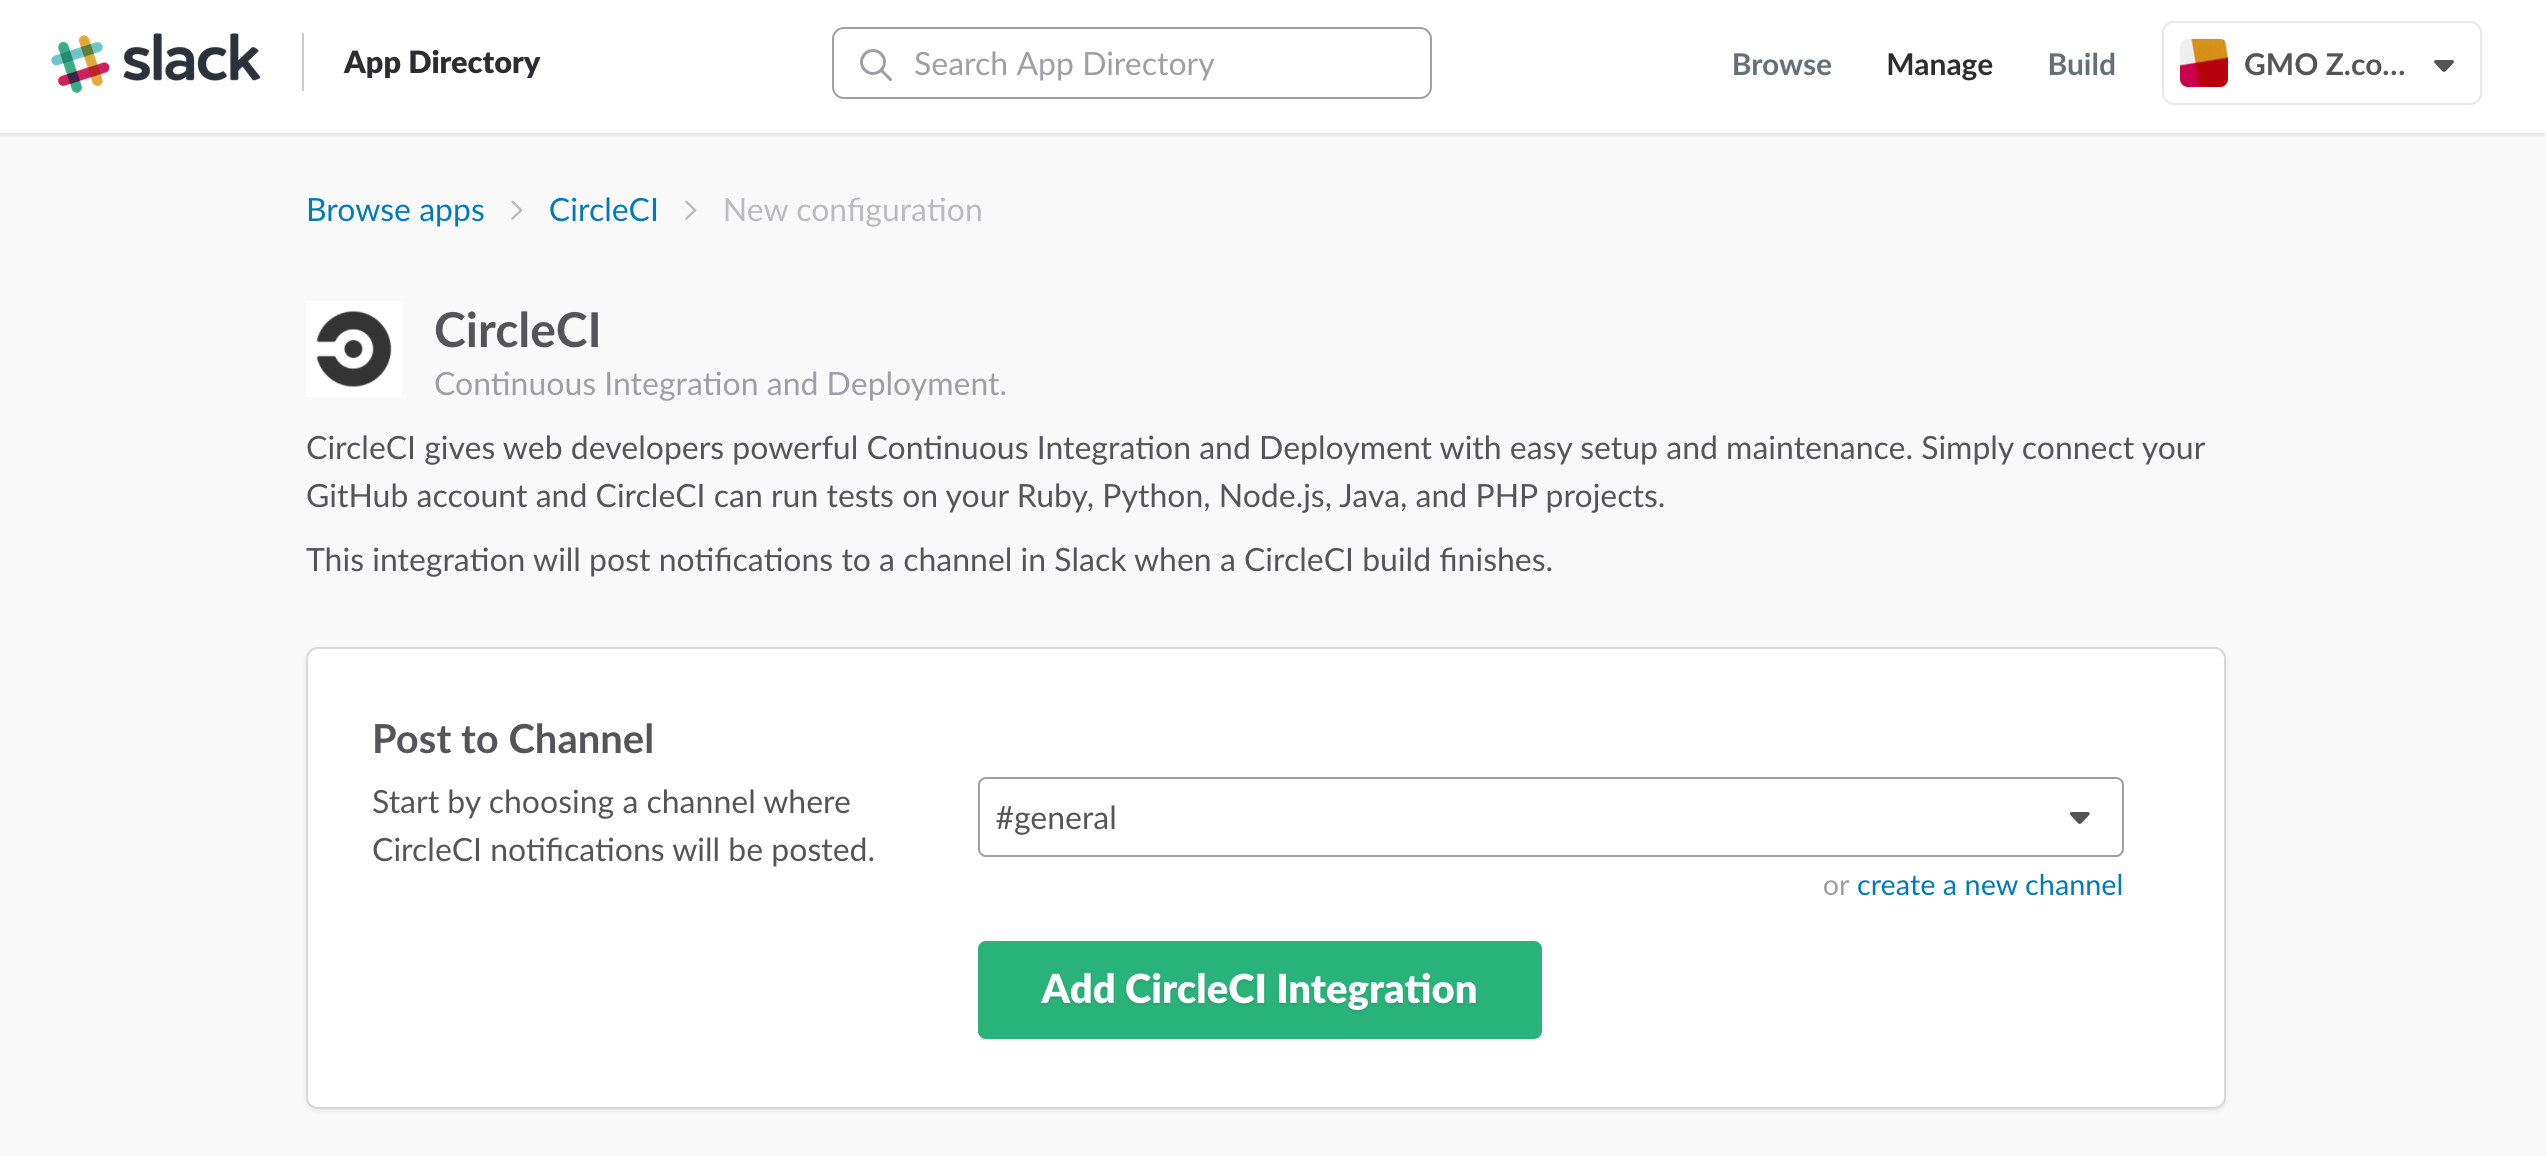Click the New configuration breadcrumb text
This screenshot has height=1156, width=2546.
tap(852, 210)
